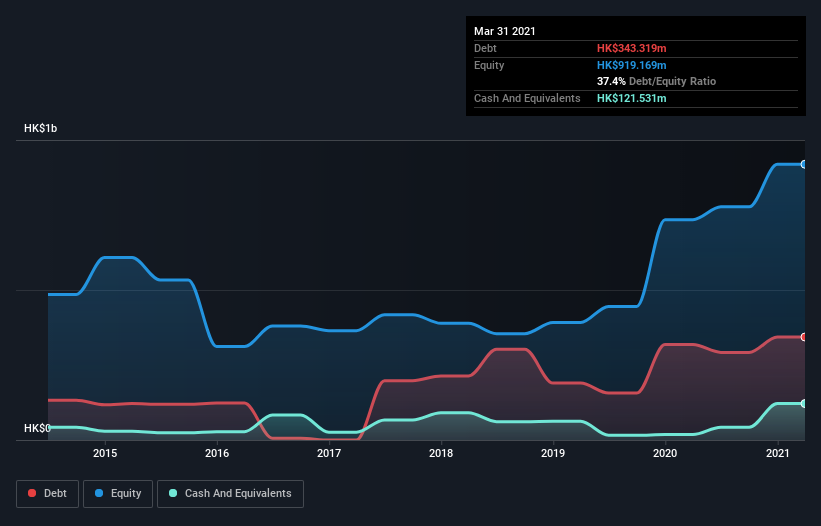Click the HK$919.169m equity value

point(631,65)
